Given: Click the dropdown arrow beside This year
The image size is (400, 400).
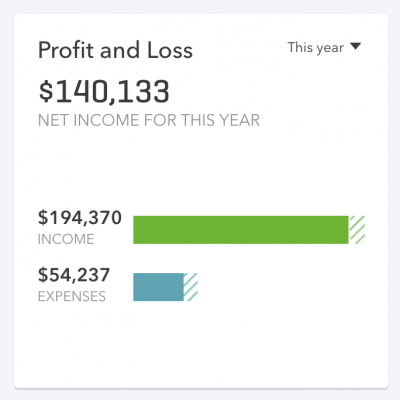Looking at the screenshot, I should [356, 46].
